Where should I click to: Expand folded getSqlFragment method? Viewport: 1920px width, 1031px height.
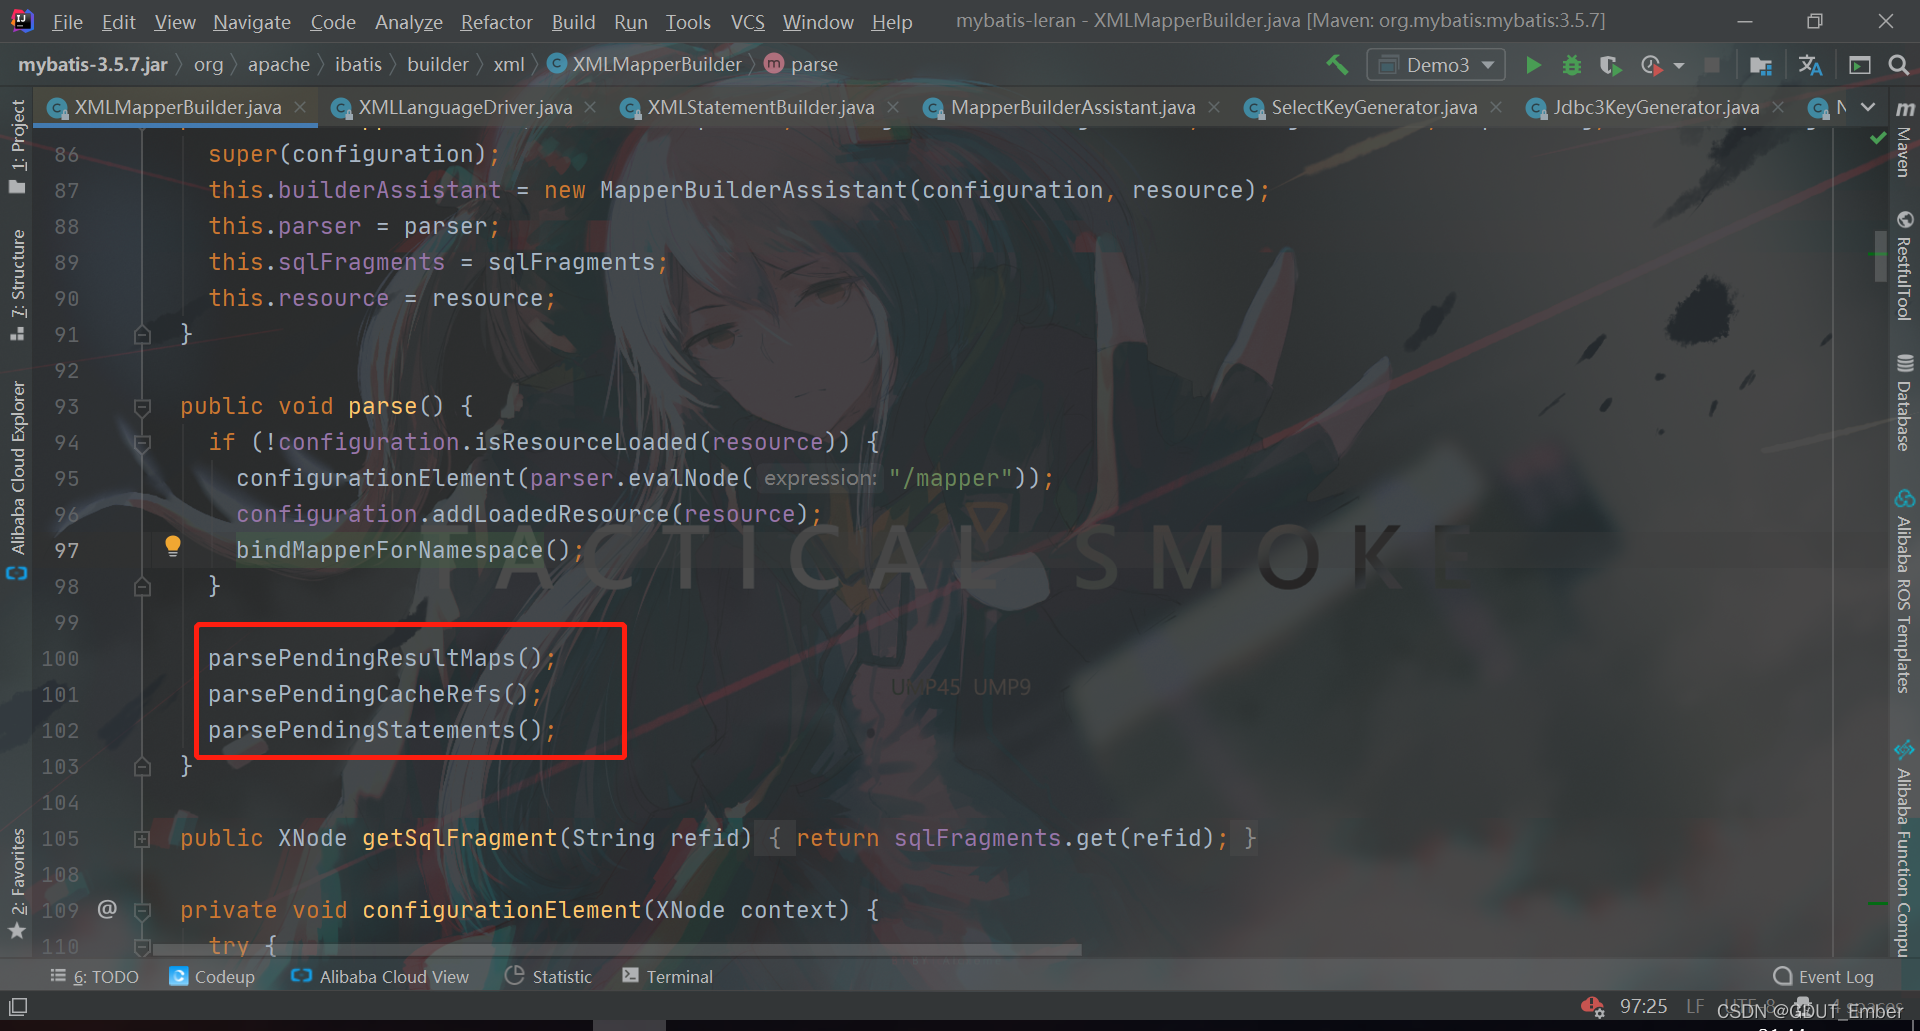142,839
